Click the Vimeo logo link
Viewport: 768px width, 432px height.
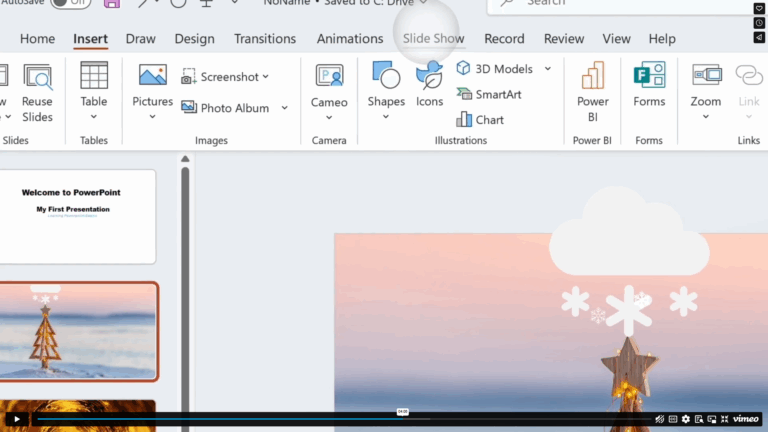tap(746, 419)
